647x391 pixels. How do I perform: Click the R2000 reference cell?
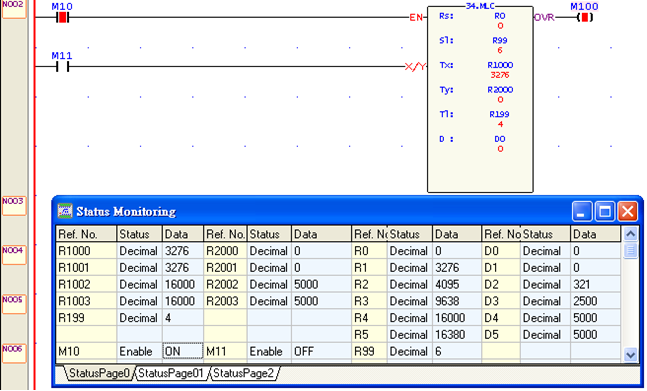point(225,251)
